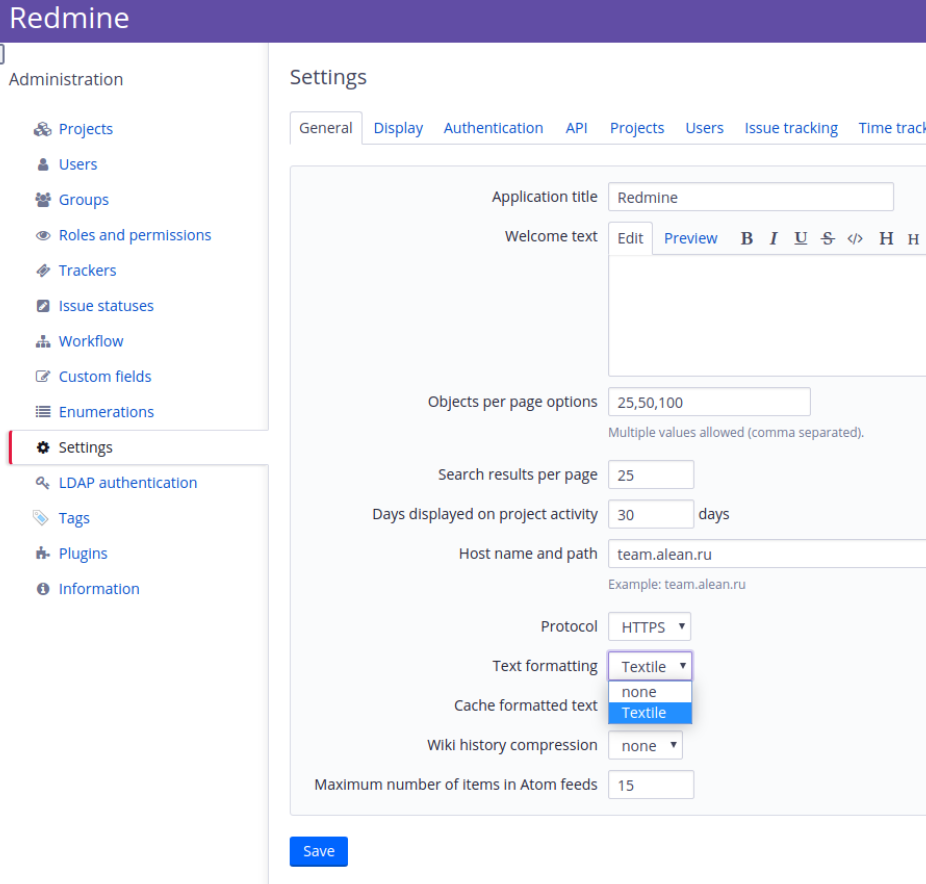Open the Authentication settings tab
This screenshot has height=884, width=926.
click(493, 128)
